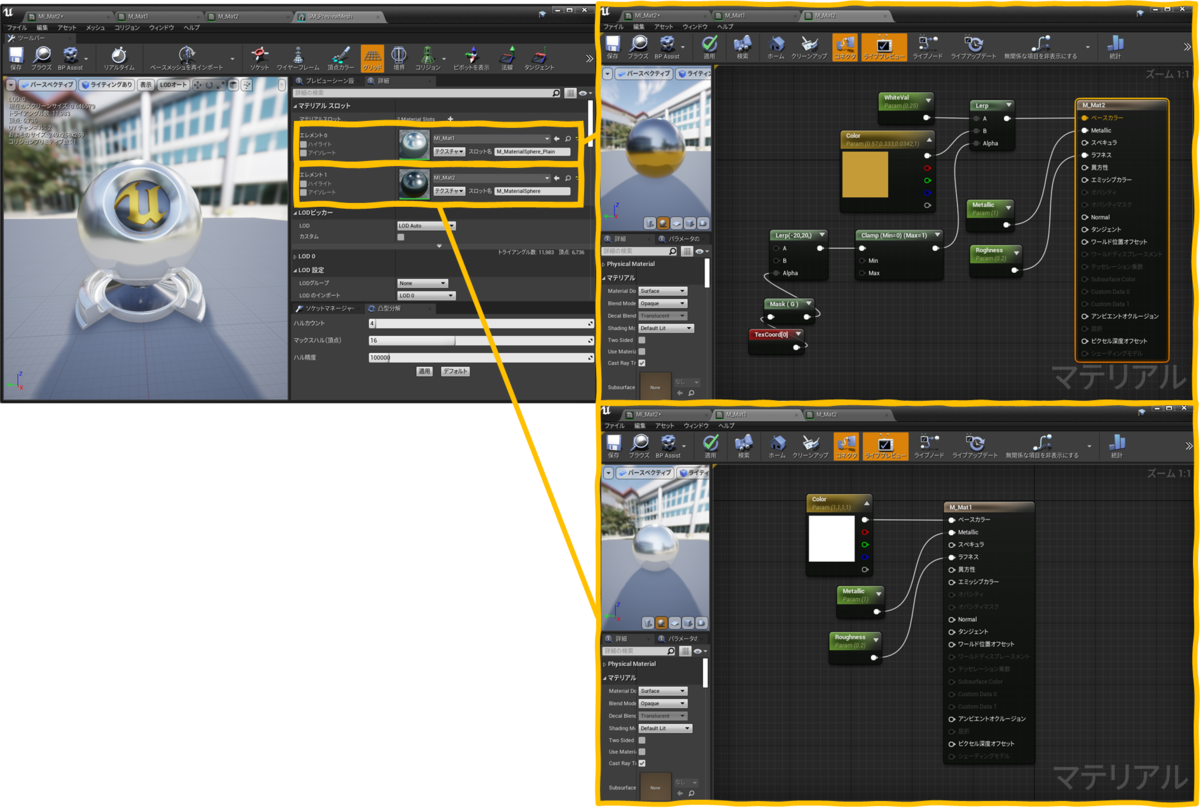
Task: Open the Mesh (メッシュ) menu in the mesh editor
Action: tap(95, 28)
